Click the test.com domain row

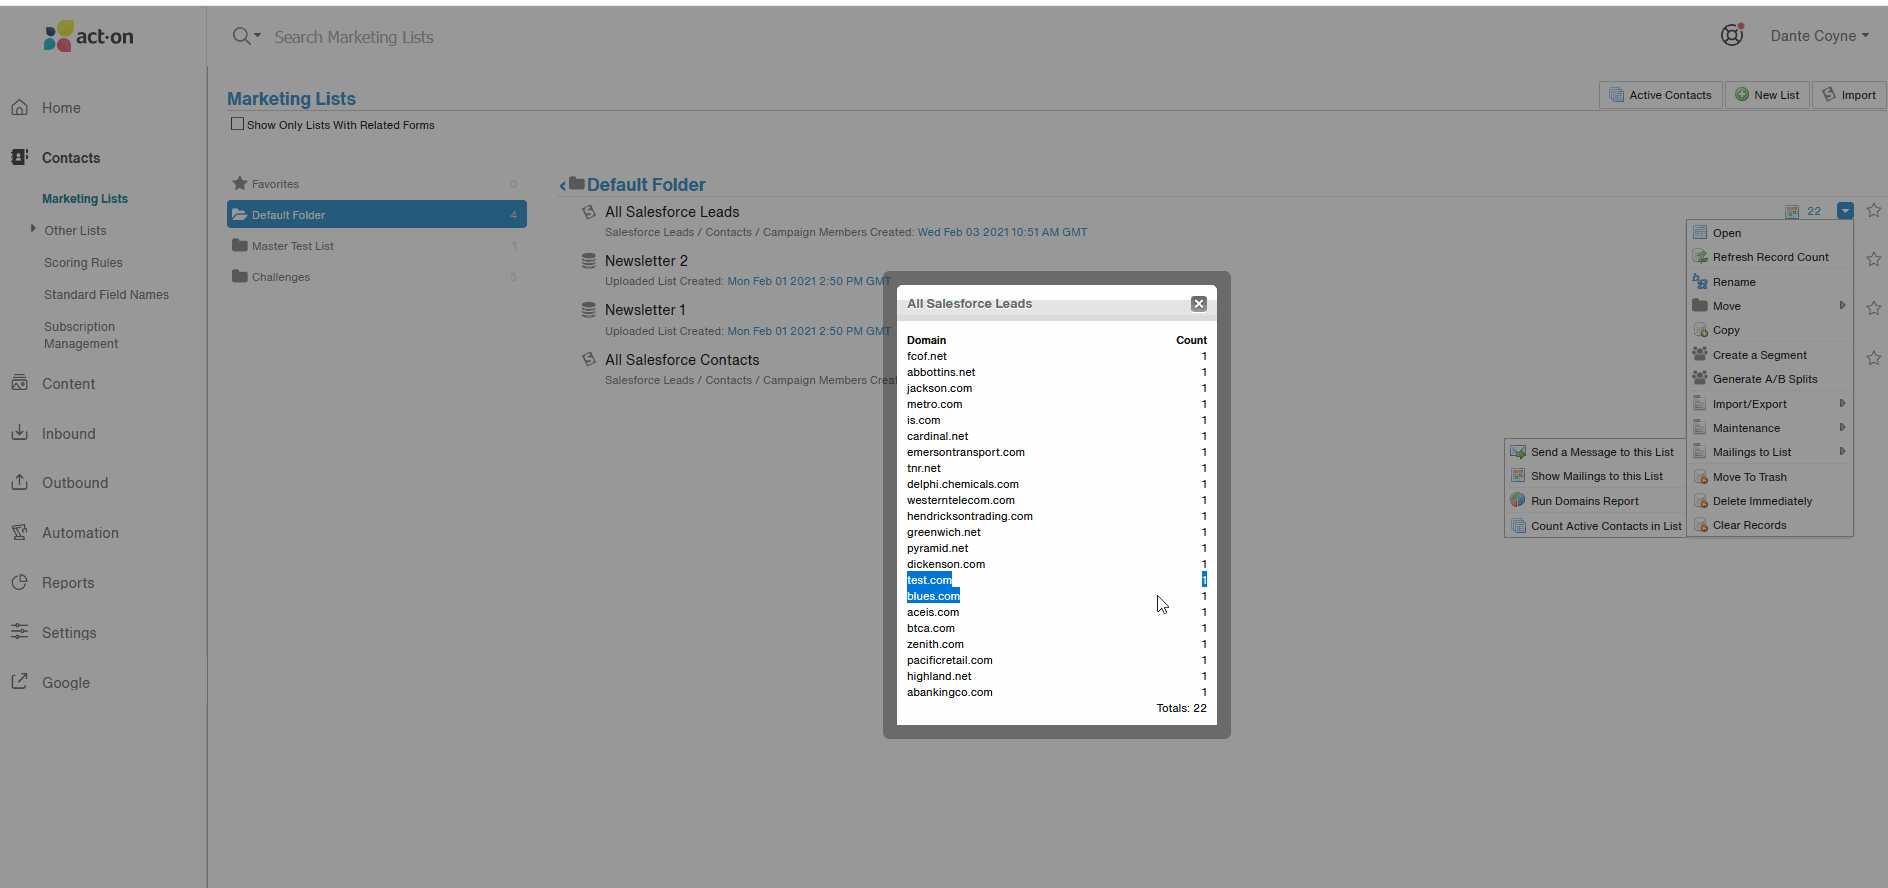(x=1056, y=580)
